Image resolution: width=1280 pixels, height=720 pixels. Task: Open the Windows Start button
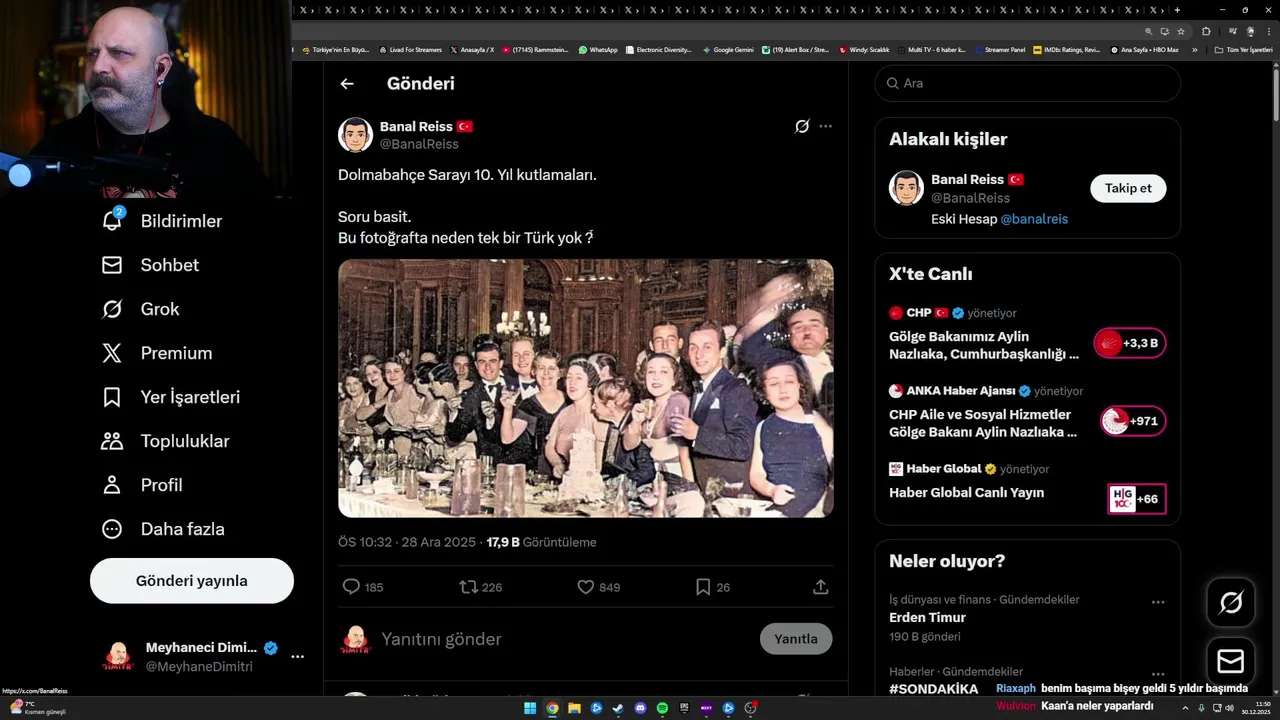click(x=530, y=708)
